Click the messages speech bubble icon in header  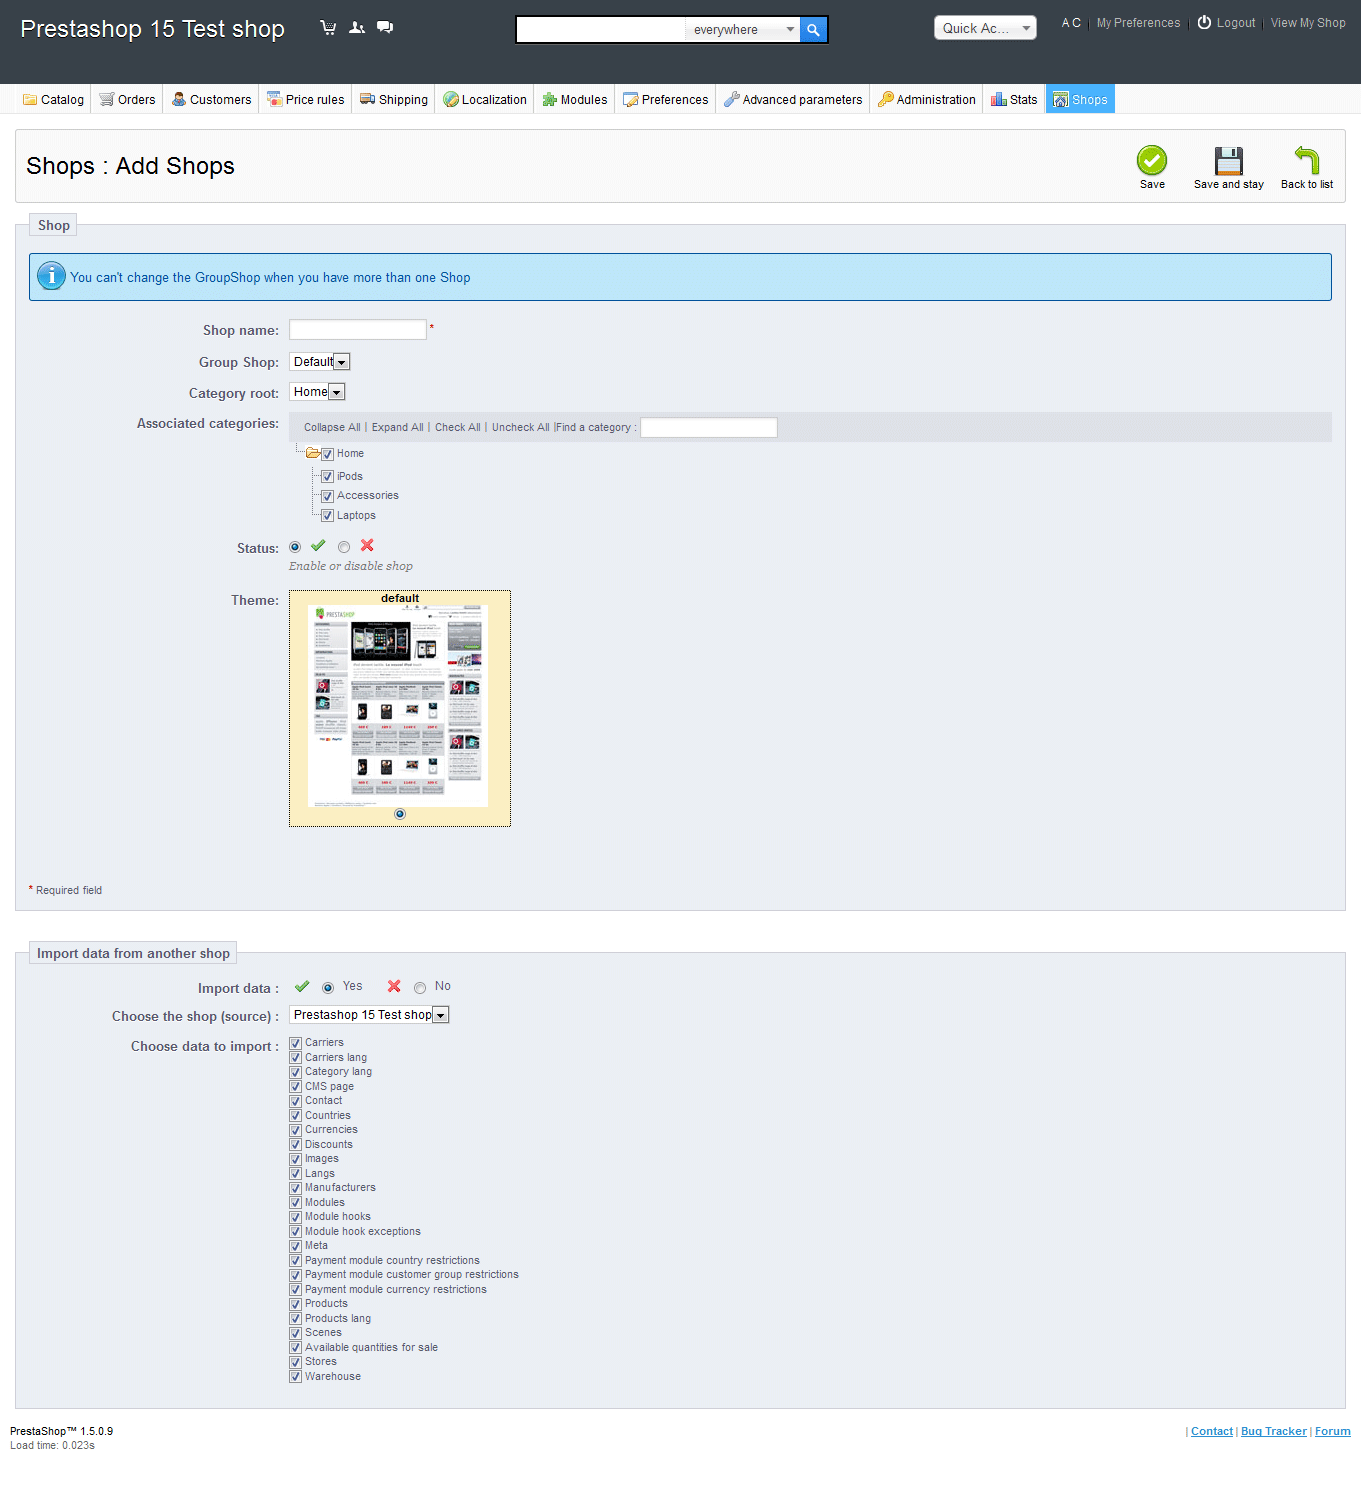(385, 28)
